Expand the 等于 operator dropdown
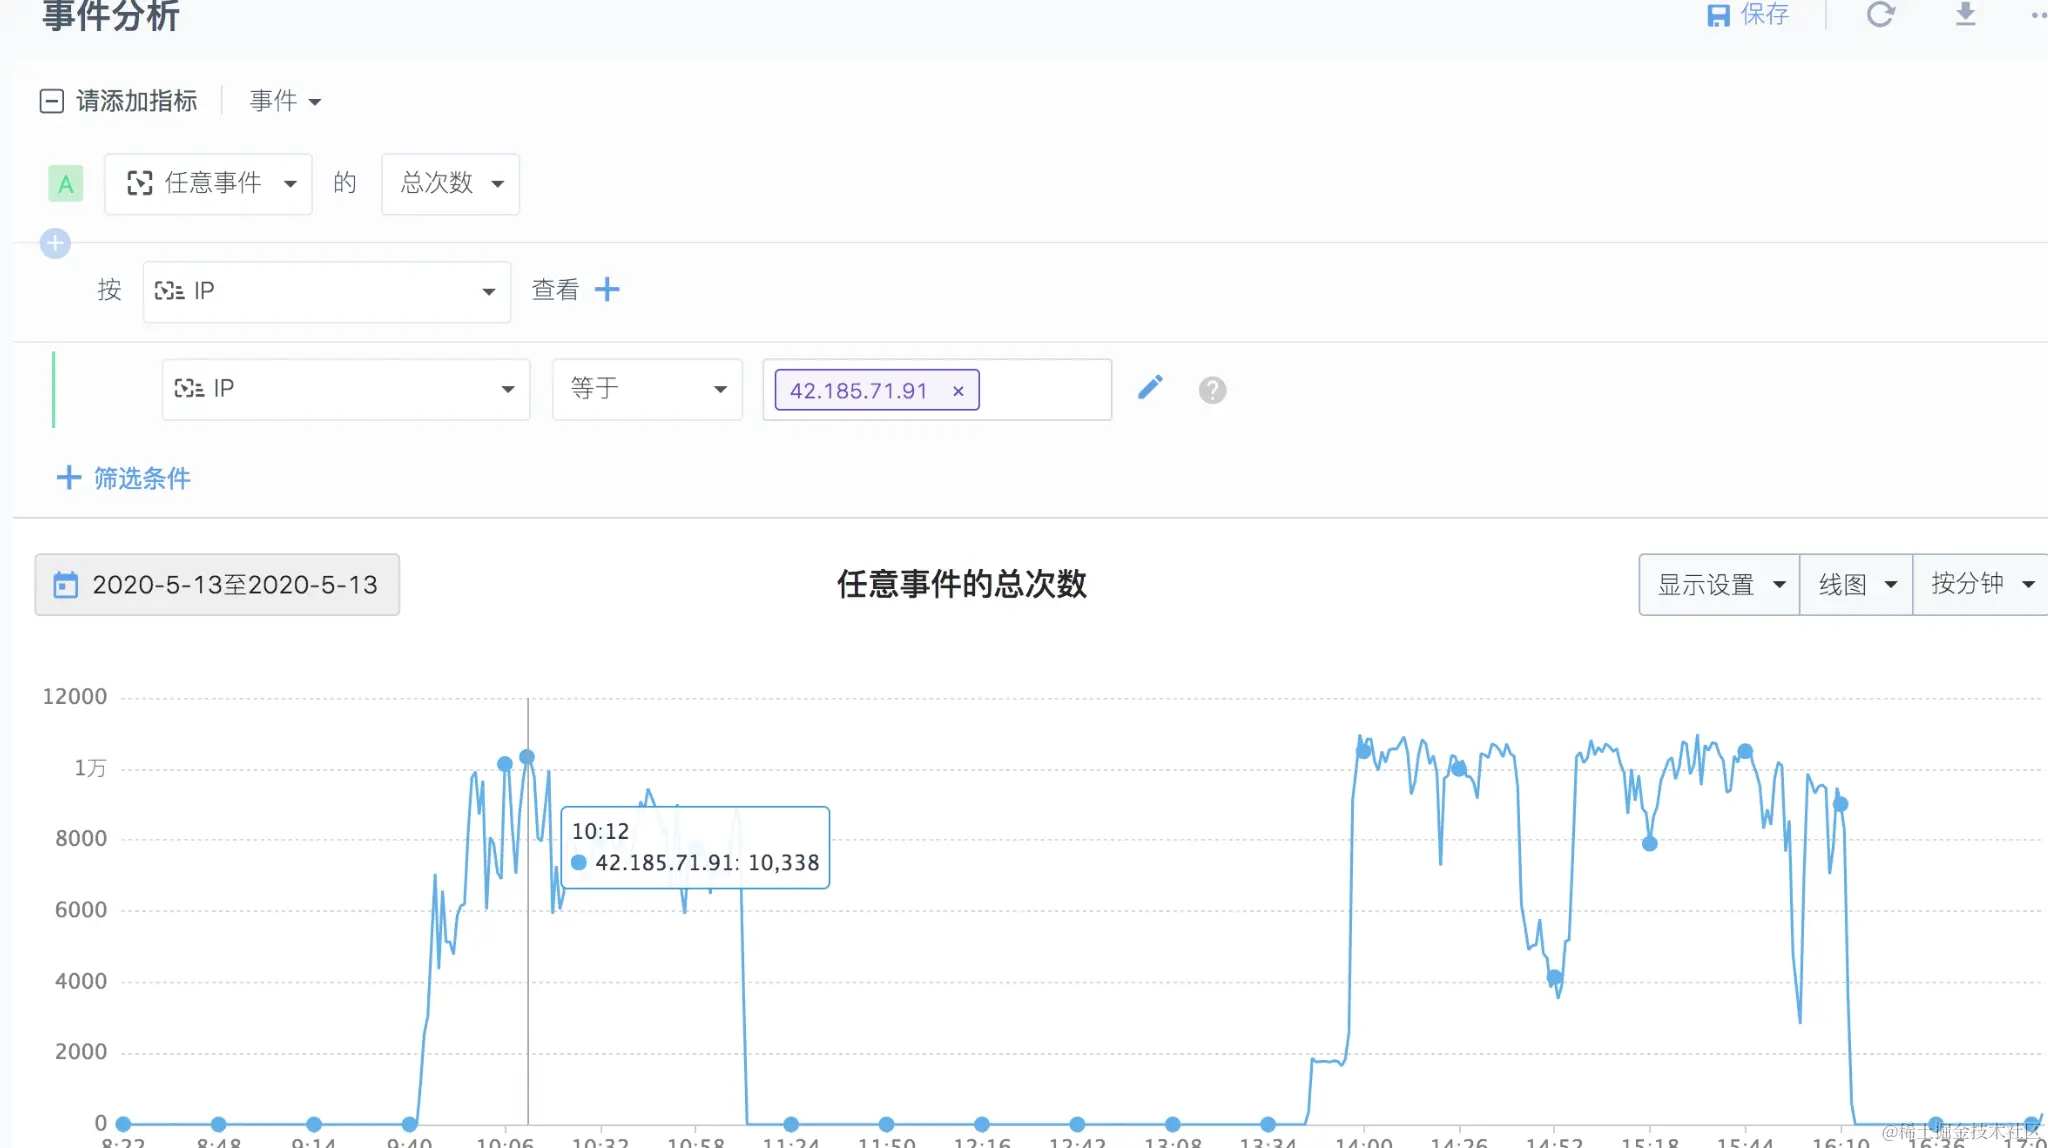 click(x=647, y=389)
